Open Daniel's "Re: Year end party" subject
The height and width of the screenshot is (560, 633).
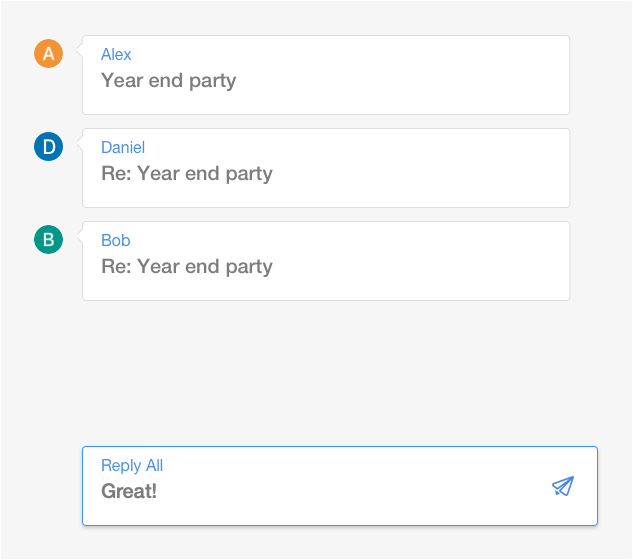coord(187,174)
